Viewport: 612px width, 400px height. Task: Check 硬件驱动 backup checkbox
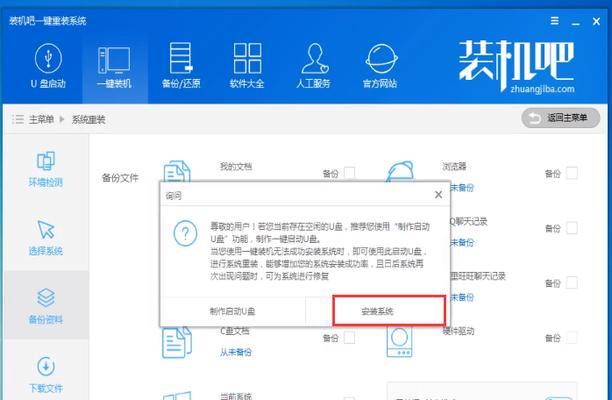point(572,337)
